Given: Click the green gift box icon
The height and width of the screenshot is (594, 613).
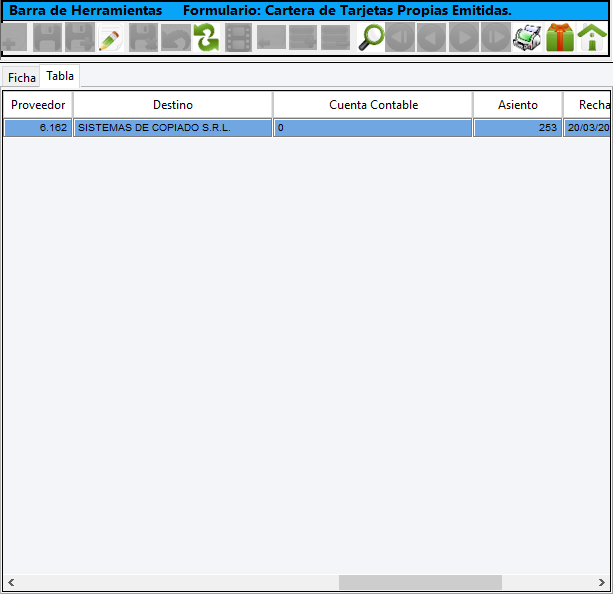Looking at the screenshot, I should tap(560, 38).
